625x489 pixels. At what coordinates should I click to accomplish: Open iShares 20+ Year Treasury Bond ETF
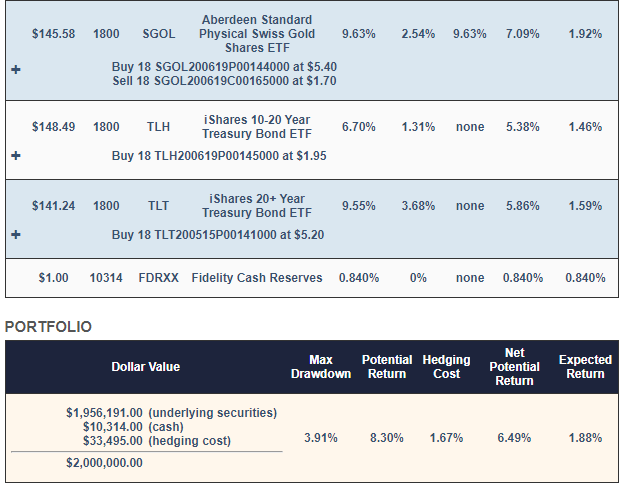point(256,206)
